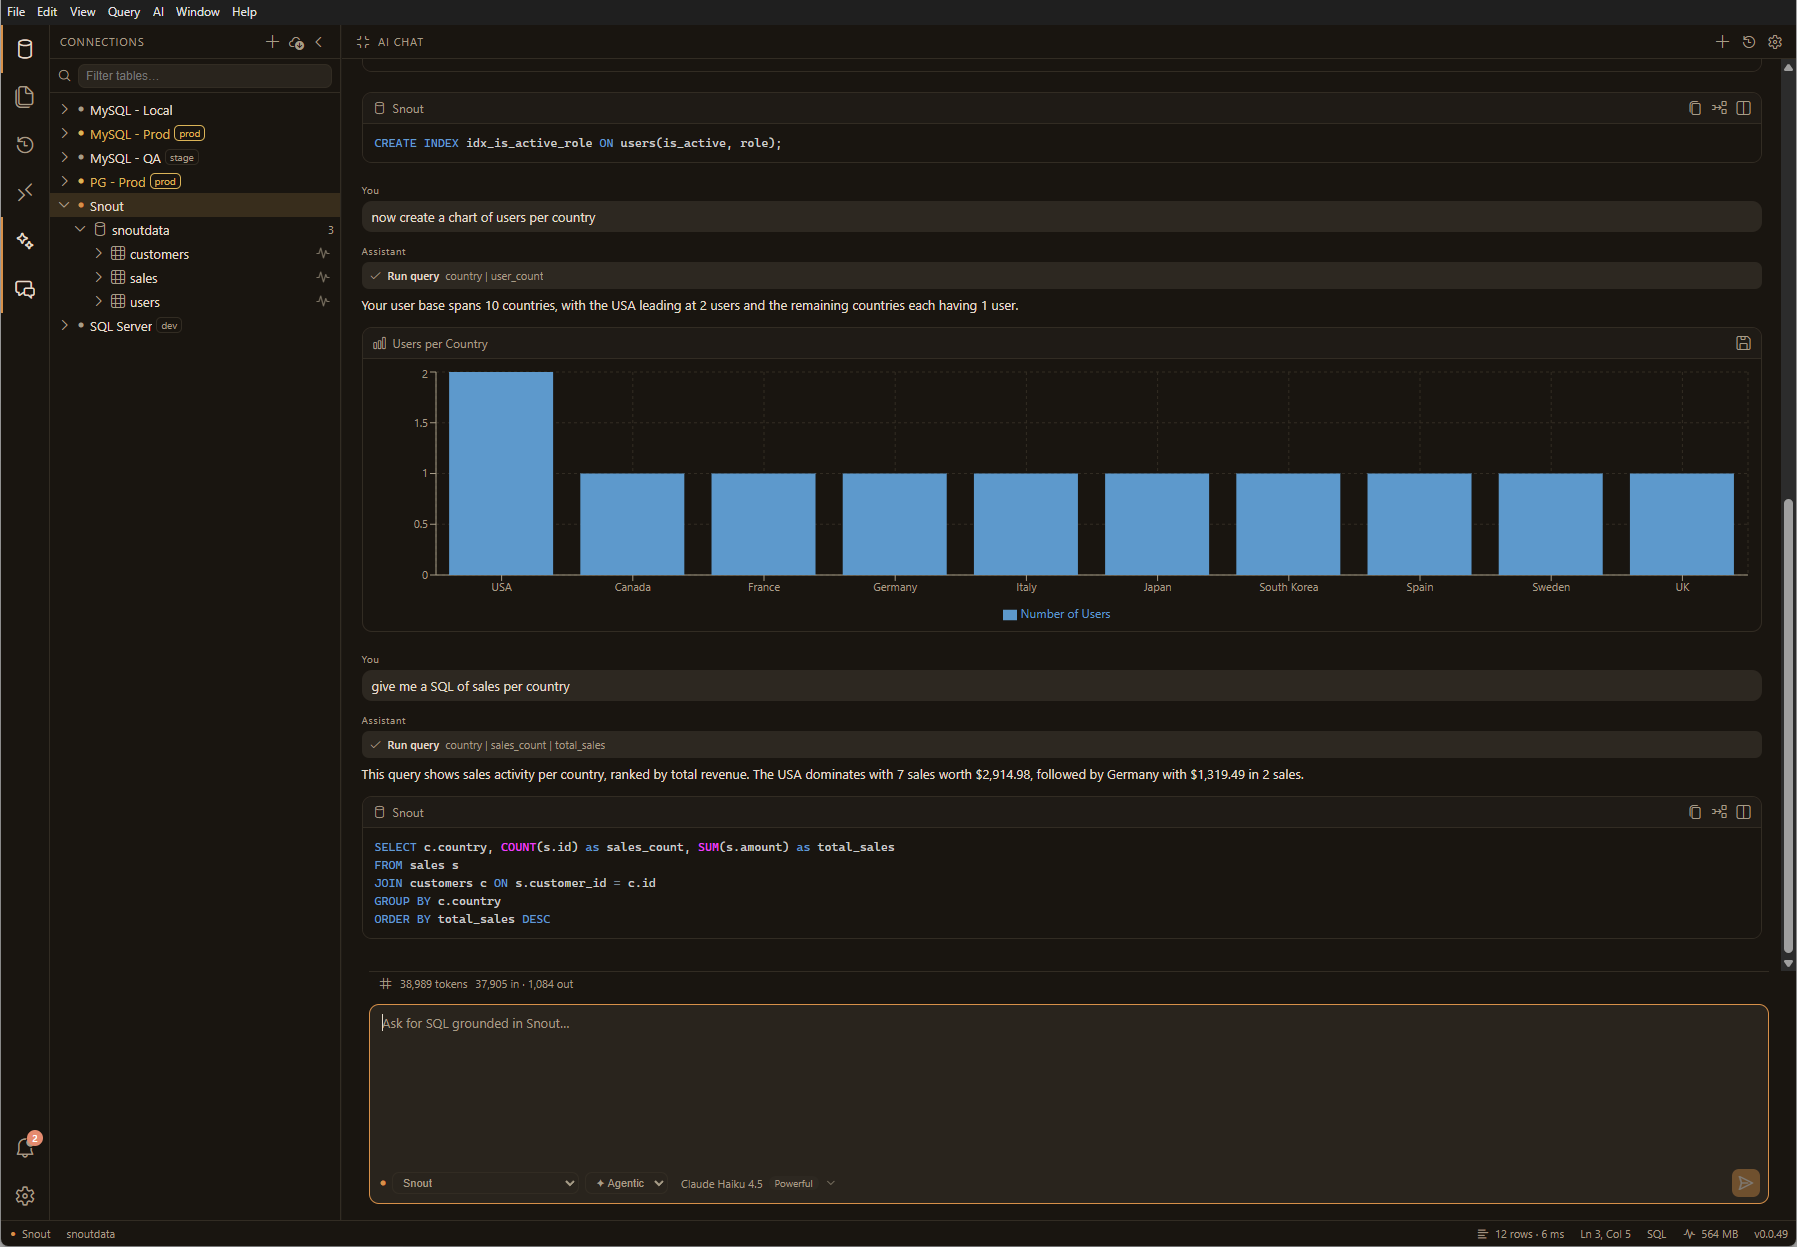Viewport: 1797px width, 1247px height.
Task: Open the saved files sidebar icon
Action: tap(25, 97)
